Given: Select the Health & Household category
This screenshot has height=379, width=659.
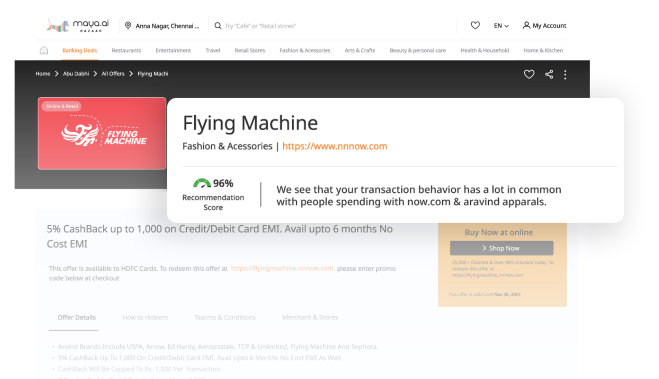Looking at the screenshot, I should [485, 50].
